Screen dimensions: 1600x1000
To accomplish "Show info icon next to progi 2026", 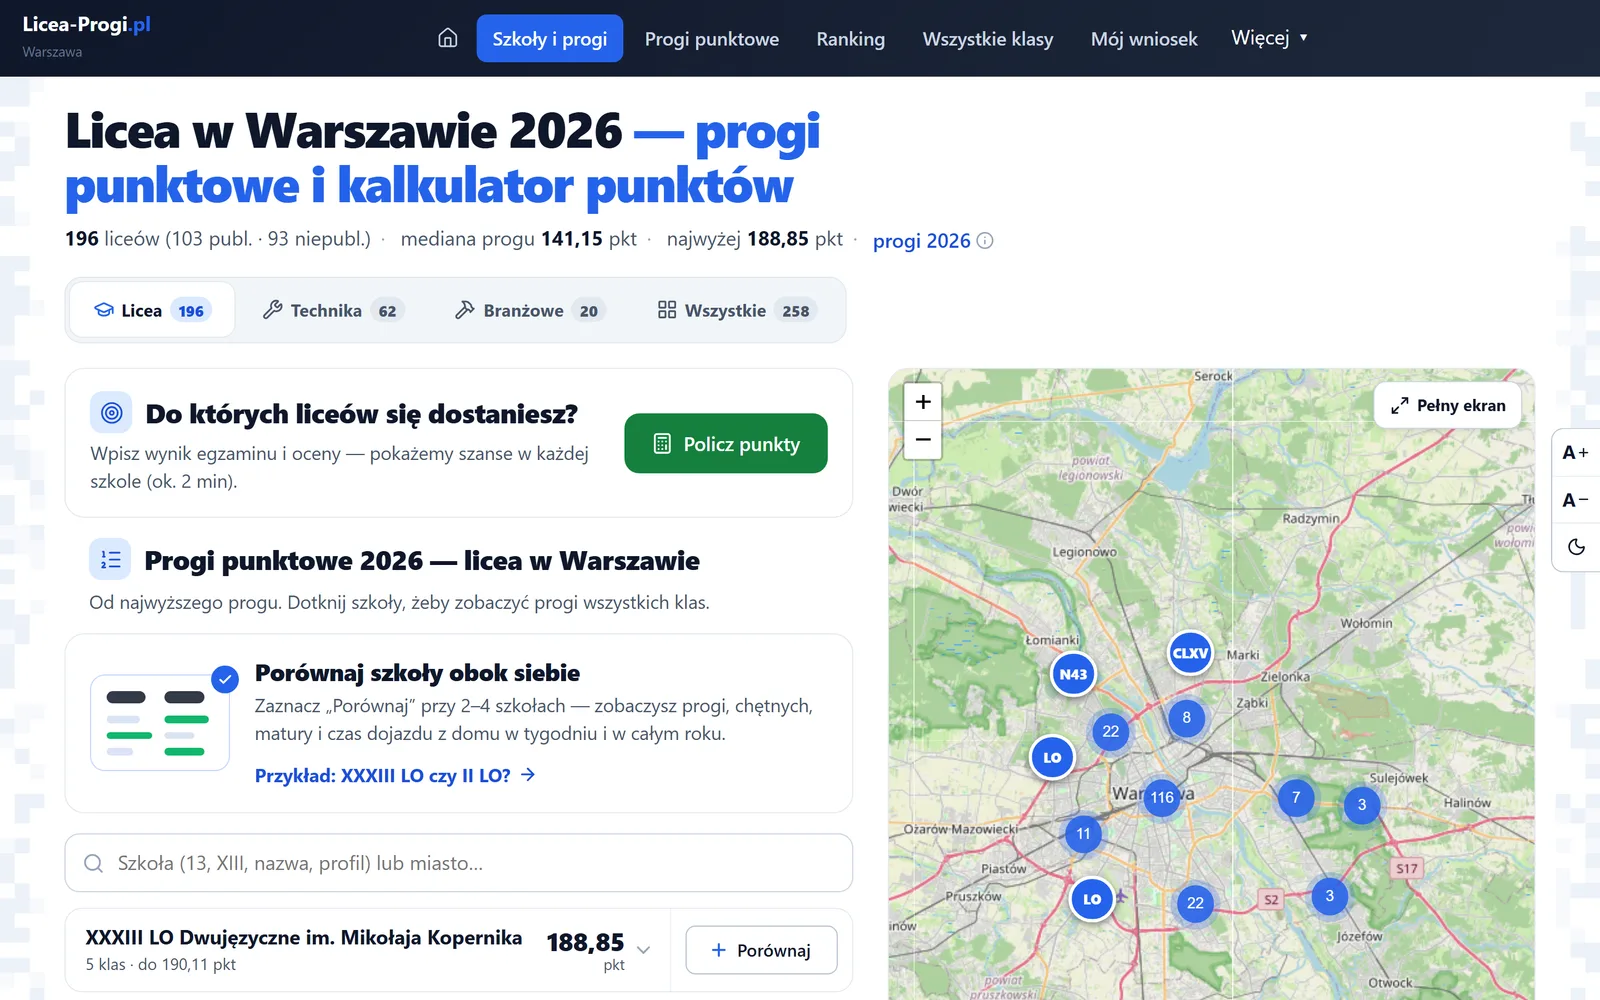I will click(985, 240).
